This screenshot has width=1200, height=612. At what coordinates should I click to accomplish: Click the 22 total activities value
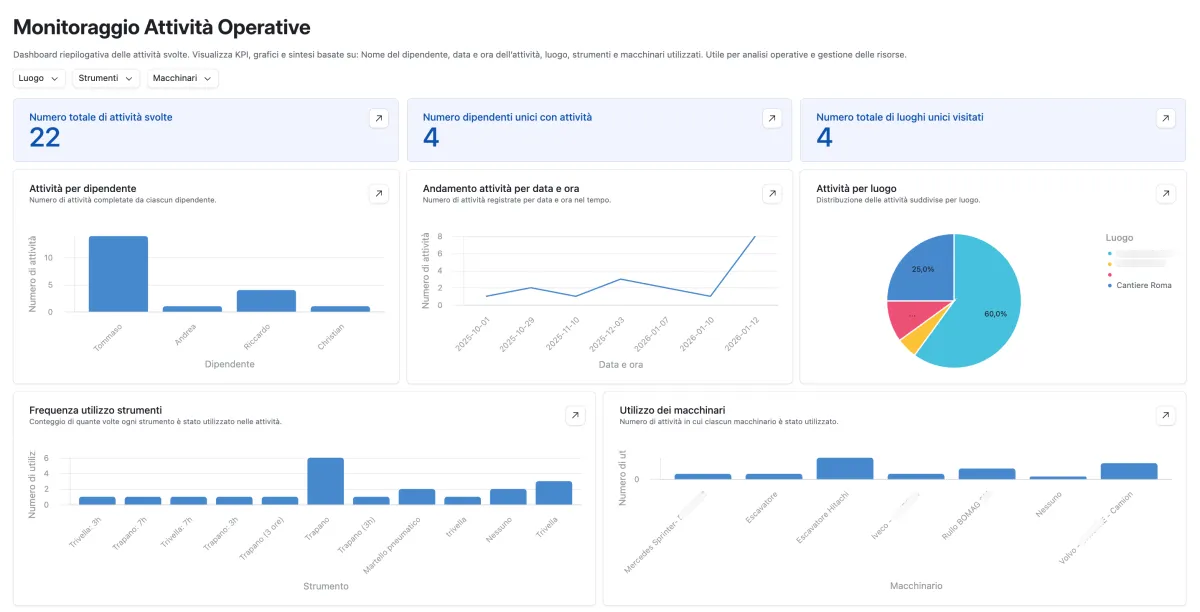click(x=45, y=138)
